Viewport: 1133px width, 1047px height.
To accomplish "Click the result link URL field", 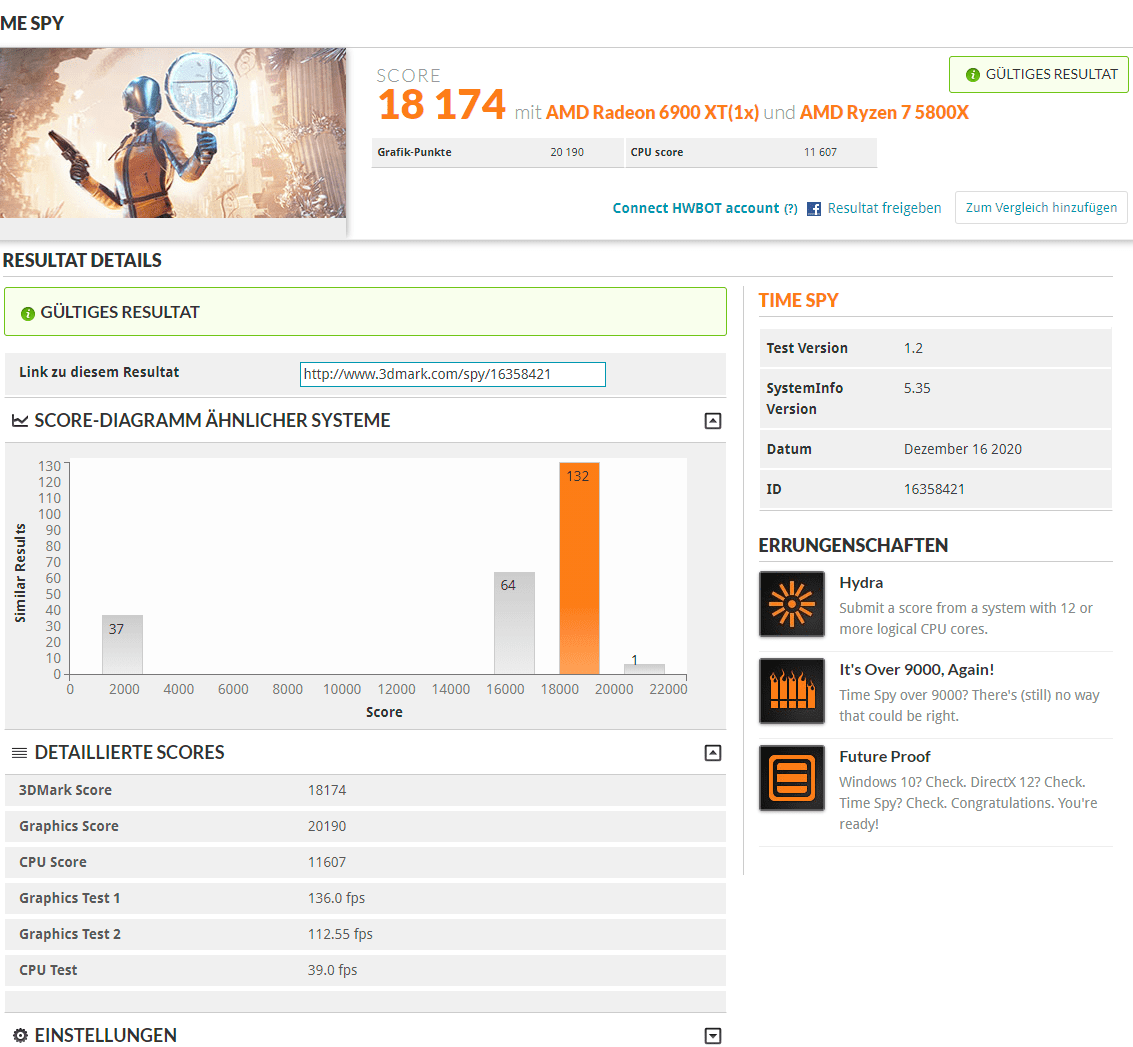I will point(452,374).
